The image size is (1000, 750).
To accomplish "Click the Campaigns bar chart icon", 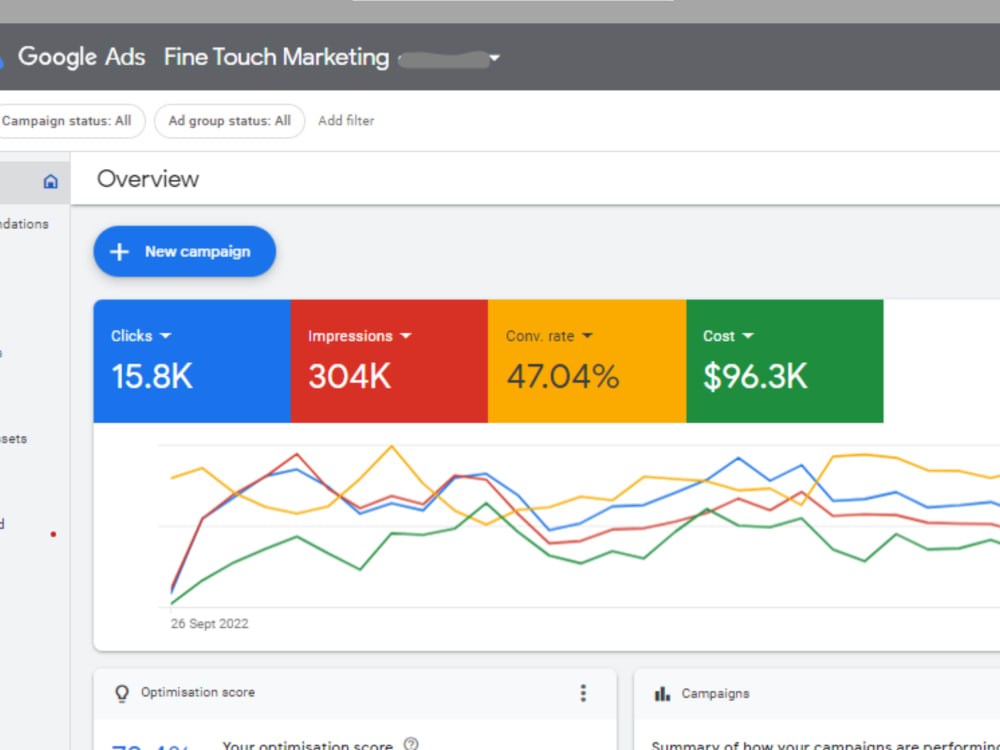I will click(662, 694).
